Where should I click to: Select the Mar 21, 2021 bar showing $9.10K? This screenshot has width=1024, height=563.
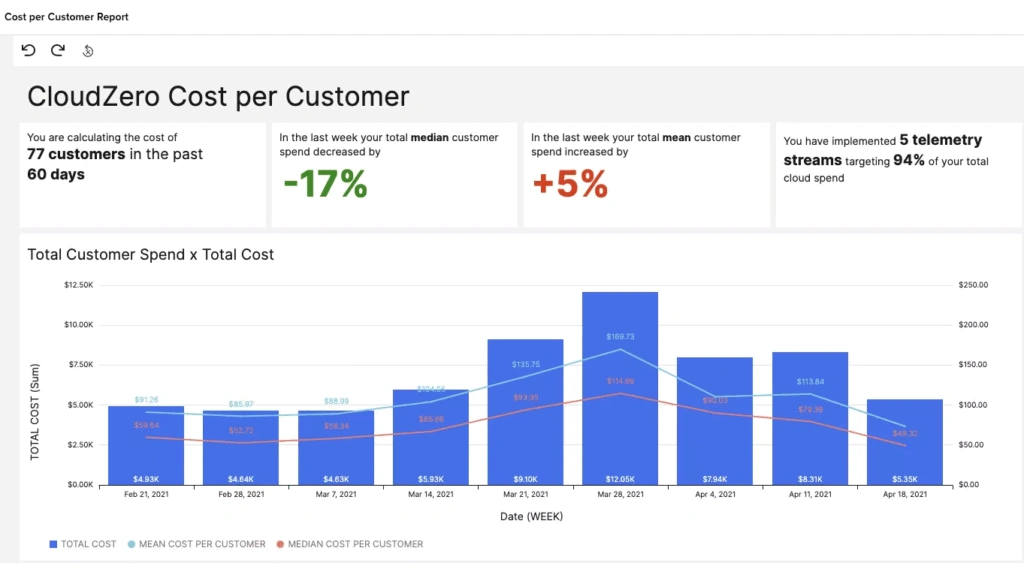(x=525, y=420)
